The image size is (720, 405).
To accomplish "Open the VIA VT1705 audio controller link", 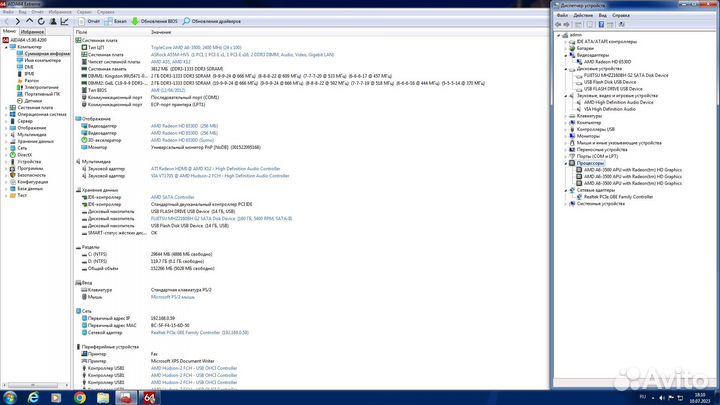I will coord(220,176).
